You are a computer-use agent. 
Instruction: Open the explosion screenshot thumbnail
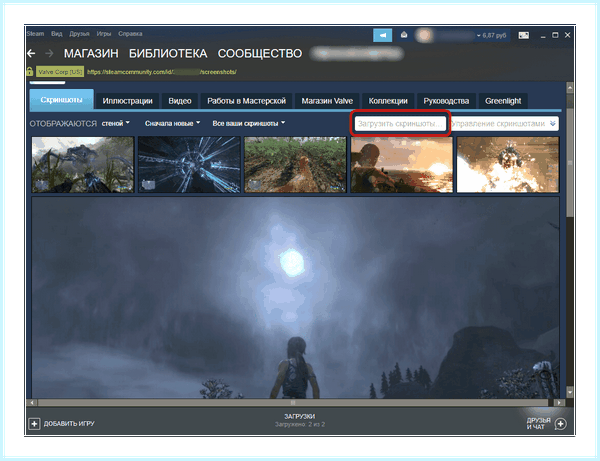(x=508, y=165)
